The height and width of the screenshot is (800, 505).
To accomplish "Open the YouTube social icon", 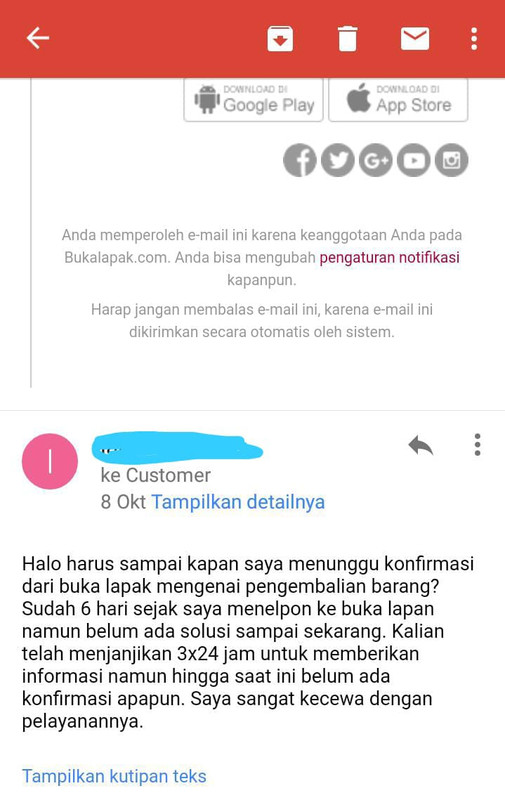I will (414, 160).
